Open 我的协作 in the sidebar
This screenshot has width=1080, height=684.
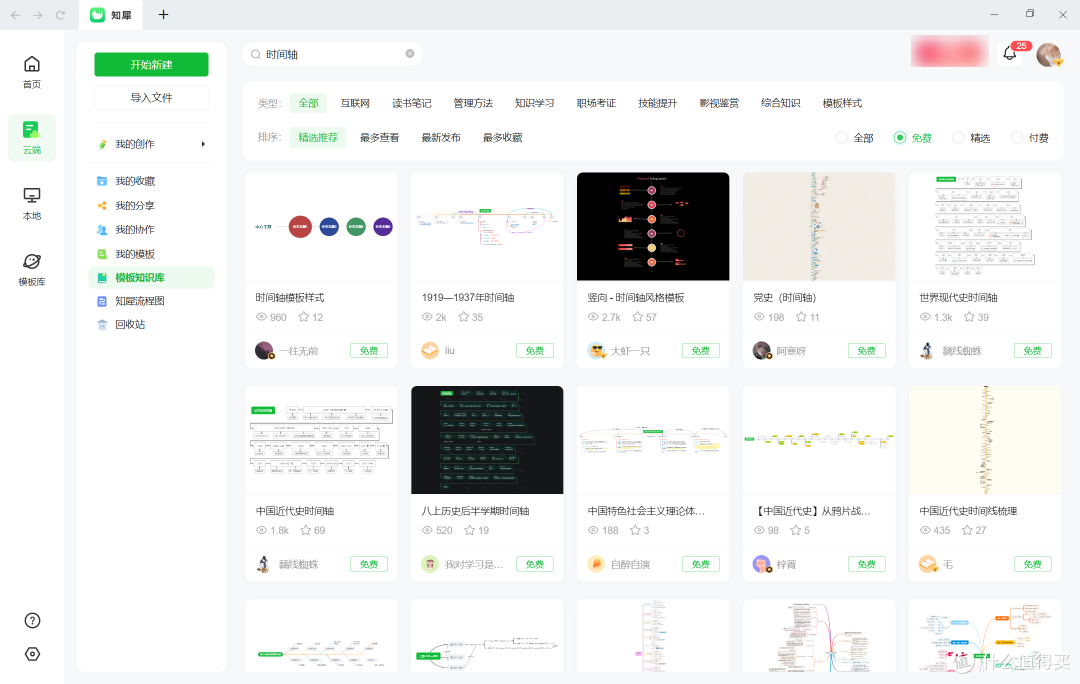click(x=135, y=230)
